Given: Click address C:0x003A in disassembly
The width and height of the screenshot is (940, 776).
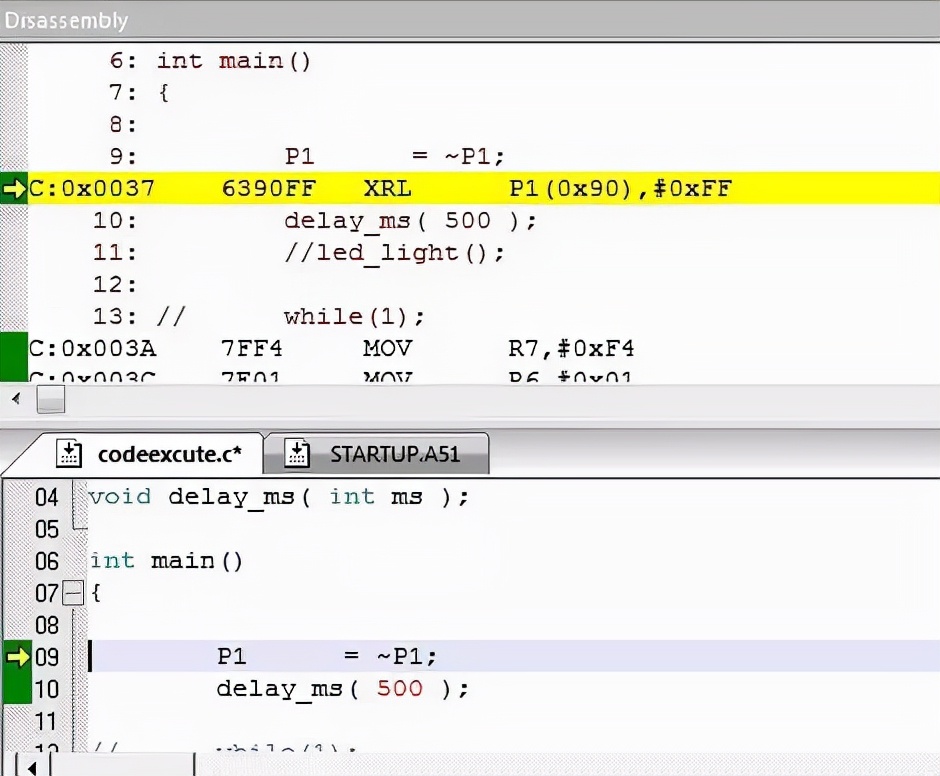Looking at the screenshot, I should click(x=92, y=348).
